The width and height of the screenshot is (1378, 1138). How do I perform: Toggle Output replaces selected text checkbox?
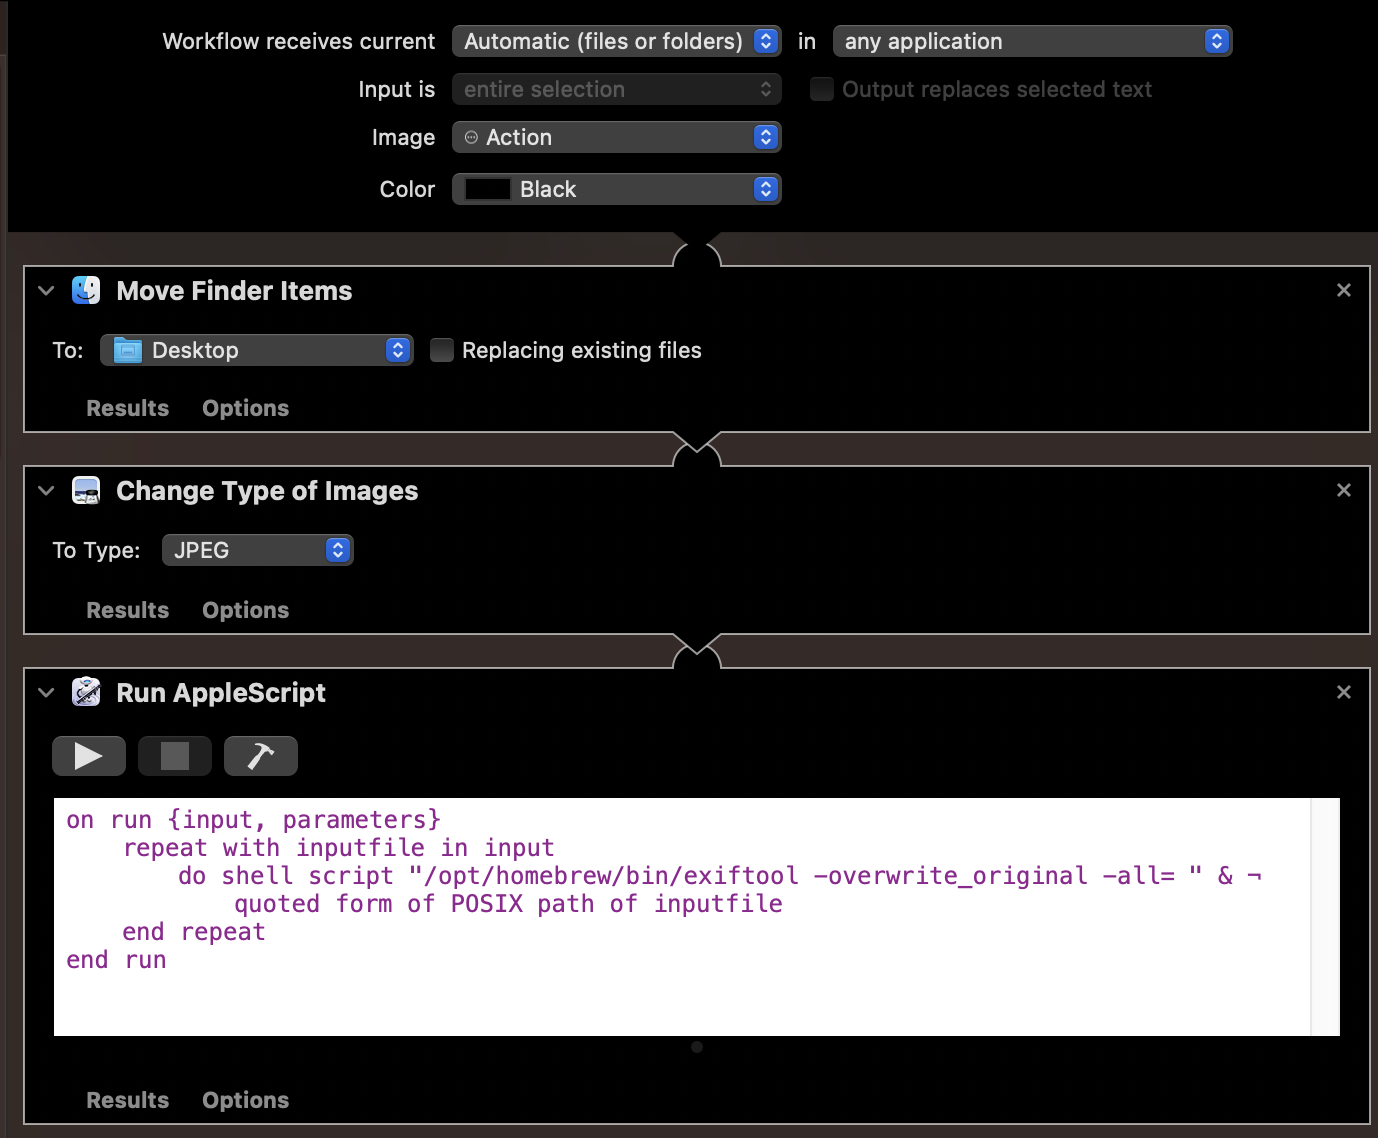822,89
